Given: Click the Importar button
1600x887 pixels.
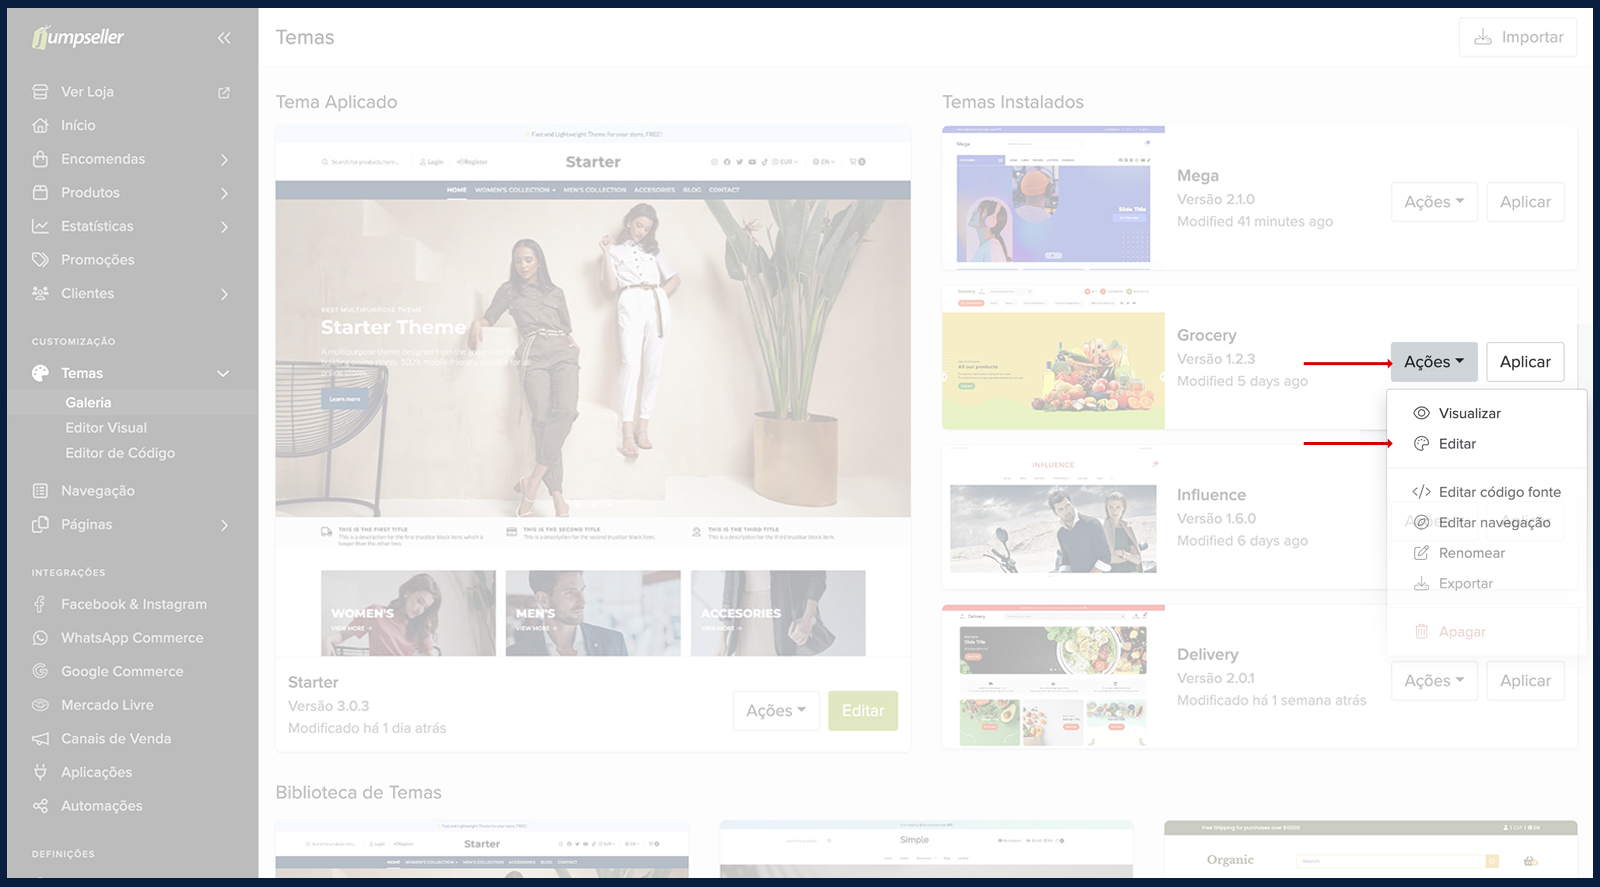Looking at the screenshot, I should point(1518,37).
